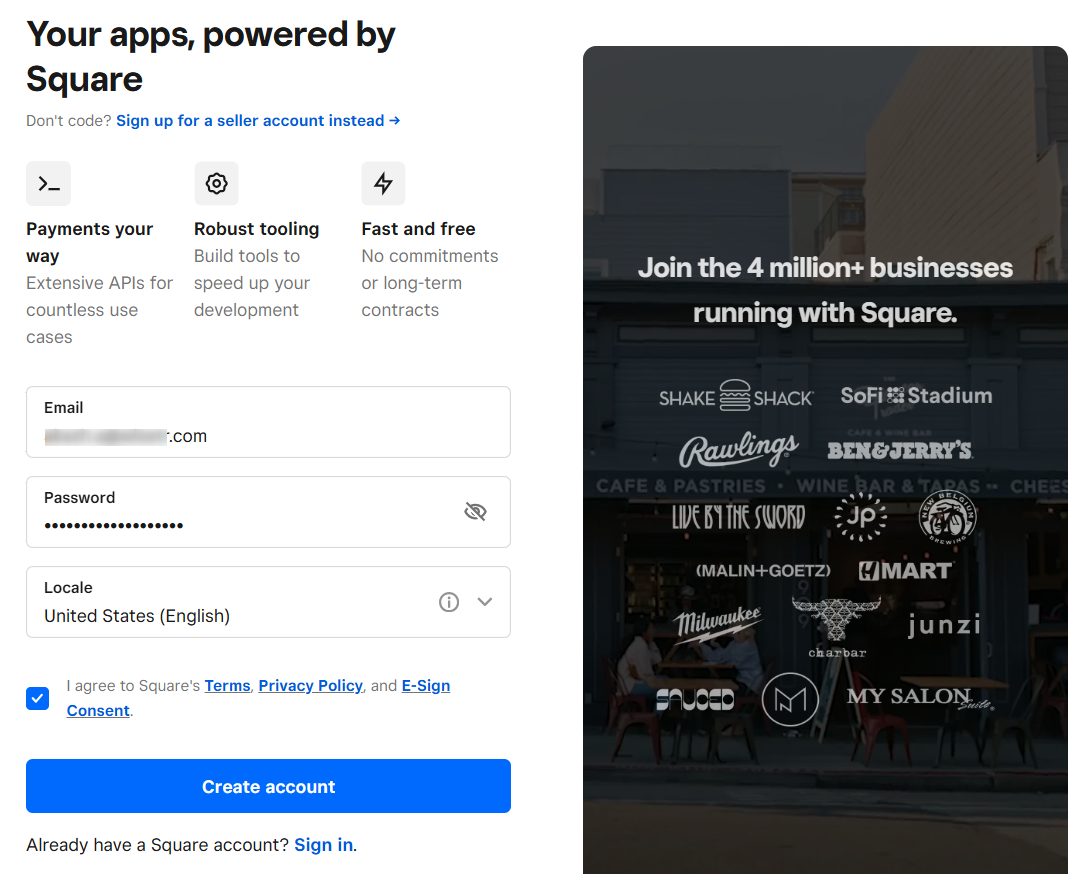This screenshot has width=1088, height=874.
Task: Click the gear icon above Robust tooling
Action: (216, 184)
